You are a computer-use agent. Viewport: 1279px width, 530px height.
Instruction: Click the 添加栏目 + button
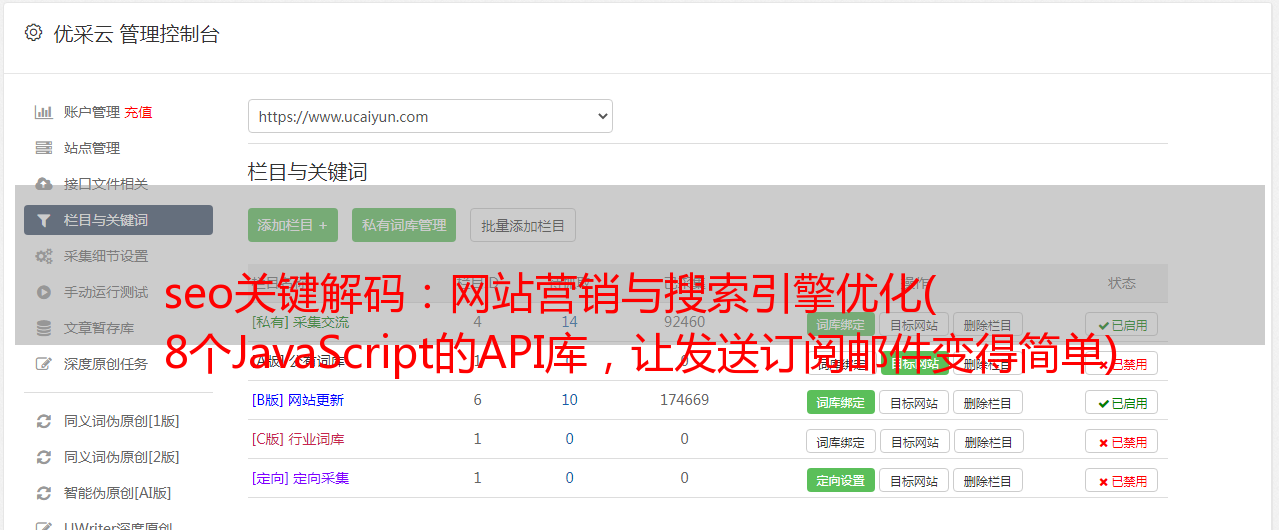[x=293, y=225]
